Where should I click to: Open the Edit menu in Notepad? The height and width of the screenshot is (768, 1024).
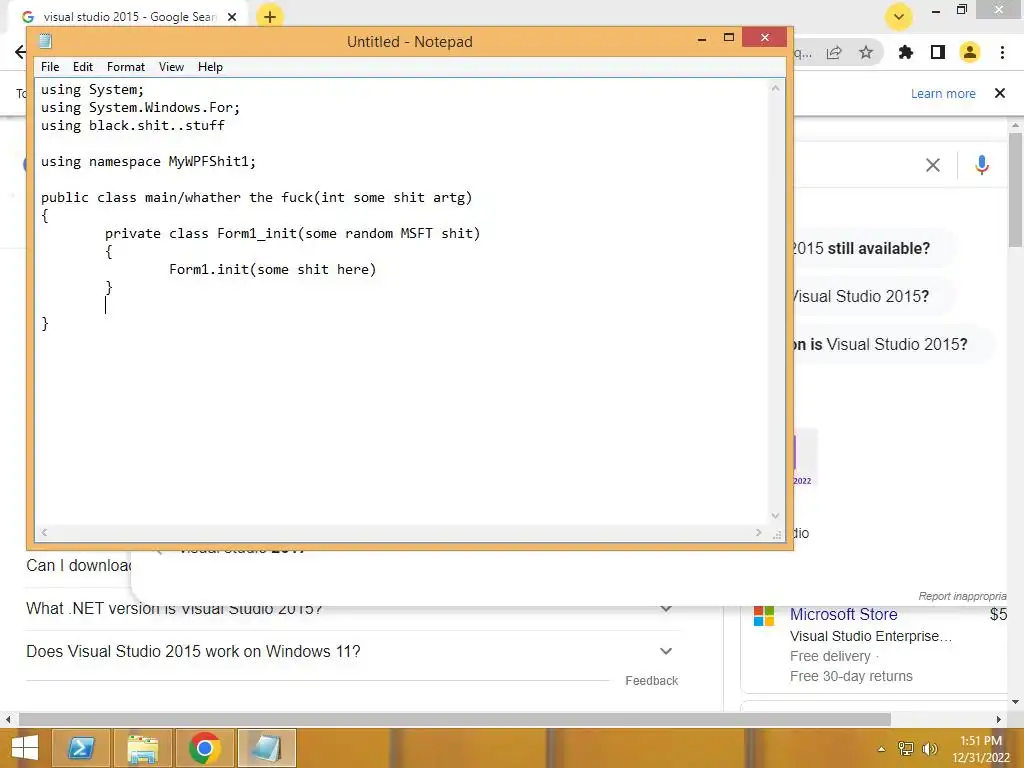(82, 67)
